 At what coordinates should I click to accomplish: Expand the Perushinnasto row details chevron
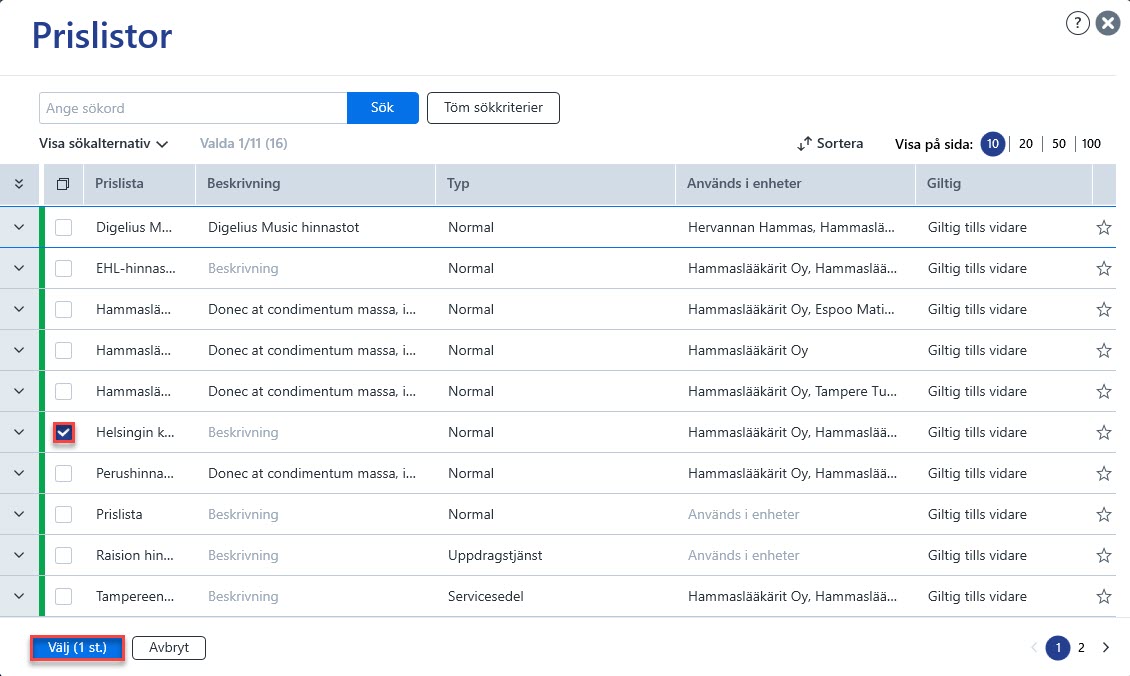coord(19,473)
